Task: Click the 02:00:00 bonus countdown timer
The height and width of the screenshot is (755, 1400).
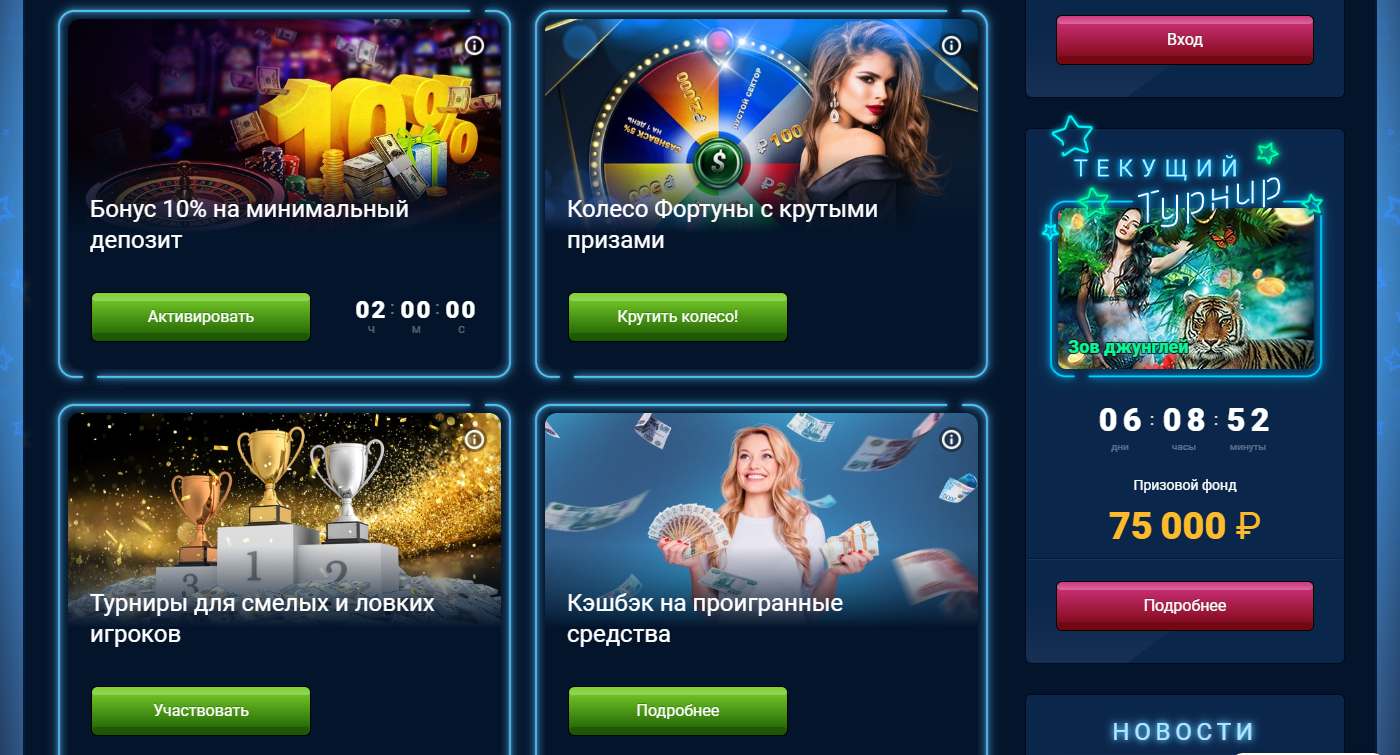Action: pos(416,316)
